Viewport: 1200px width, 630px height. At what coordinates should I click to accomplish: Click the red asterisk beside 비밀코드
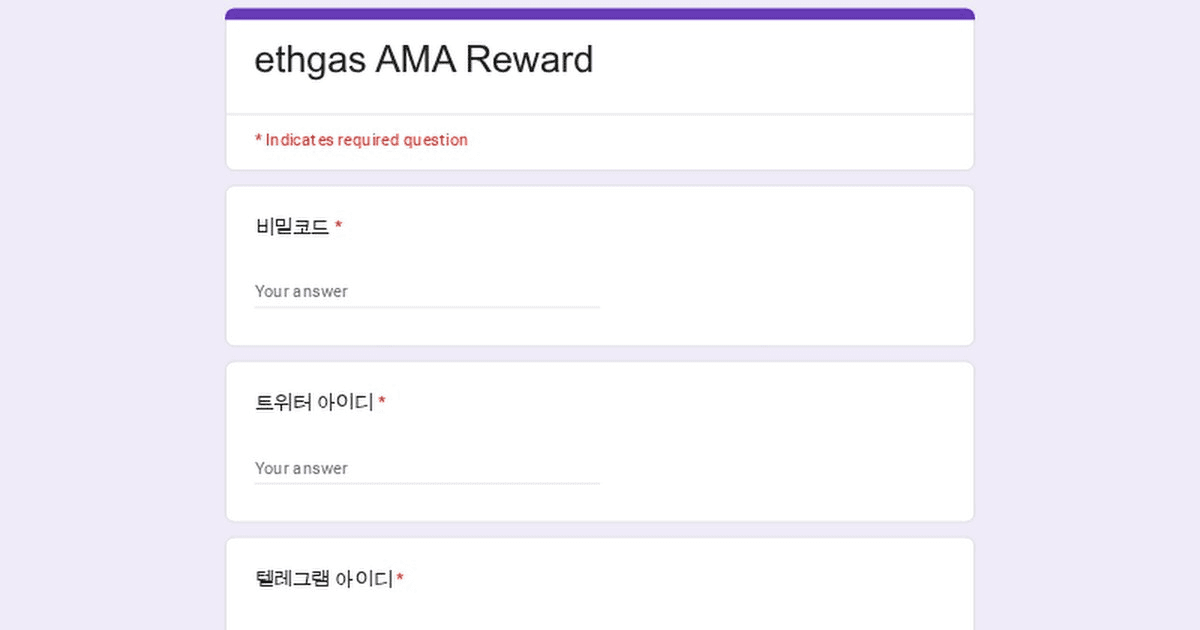pyautogui.click(x=339, y=227)
